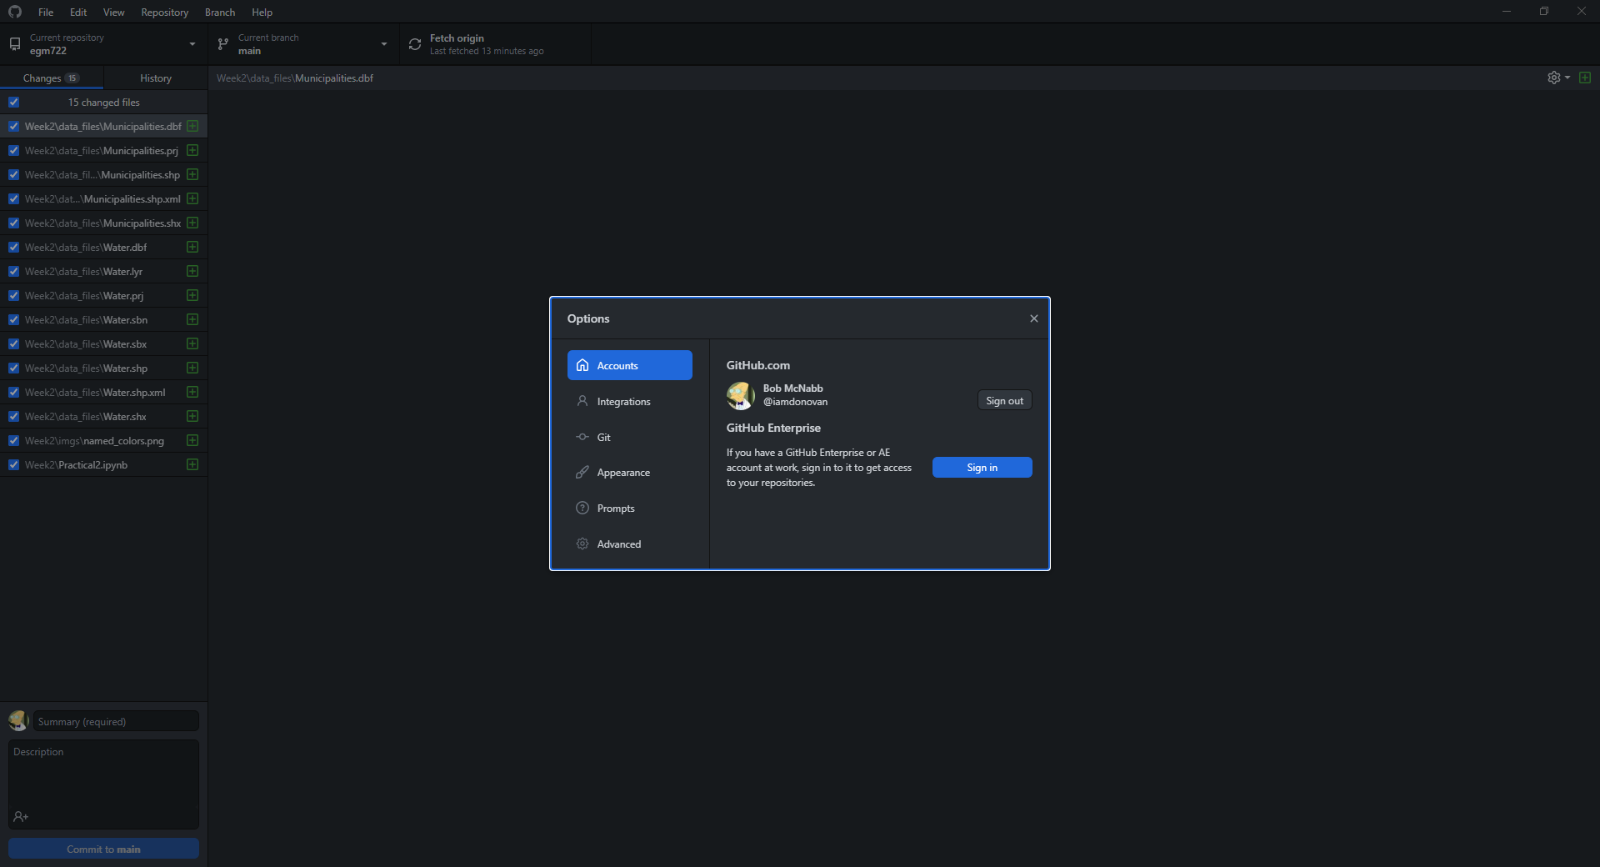Click the added-file status icon for Municipalities.dbf
The width and height of the screenshot is (1600, 867).
click(x=192, y=126)
